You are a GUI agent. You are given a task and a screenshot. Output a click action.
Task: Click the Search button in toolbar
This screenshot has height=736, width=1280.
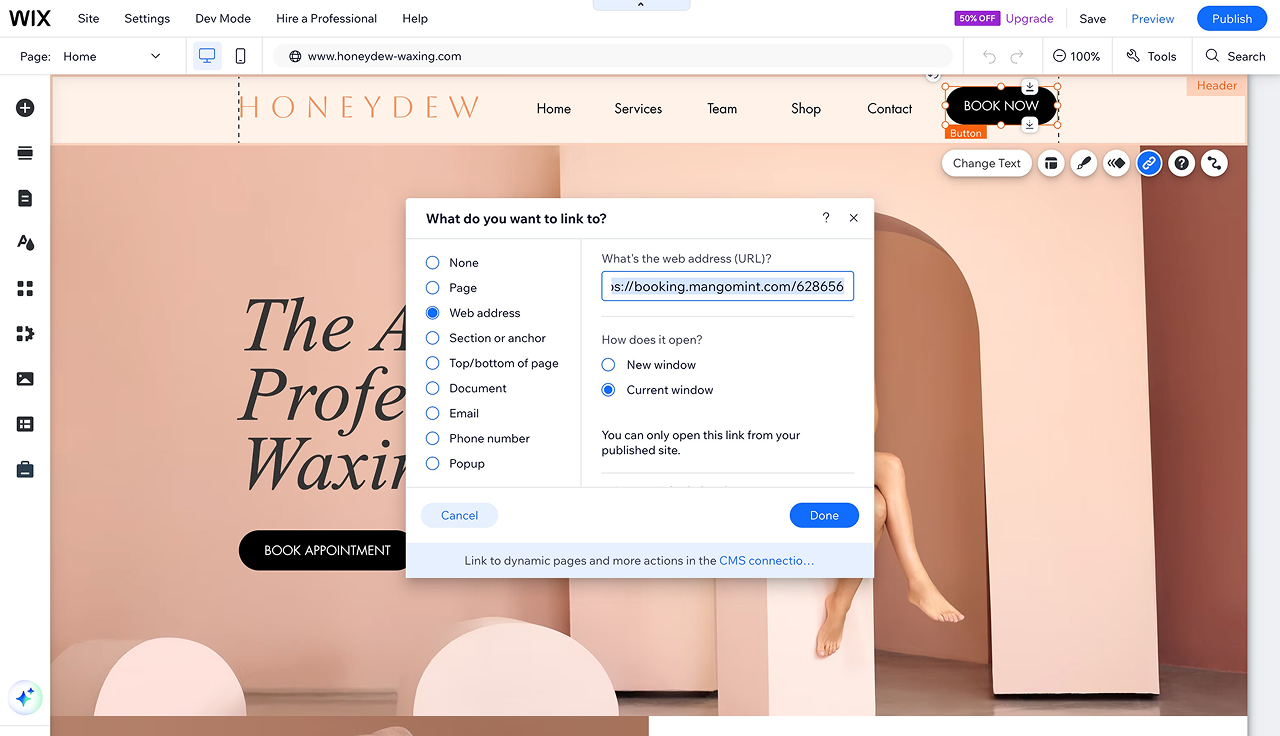(1236, 56)
